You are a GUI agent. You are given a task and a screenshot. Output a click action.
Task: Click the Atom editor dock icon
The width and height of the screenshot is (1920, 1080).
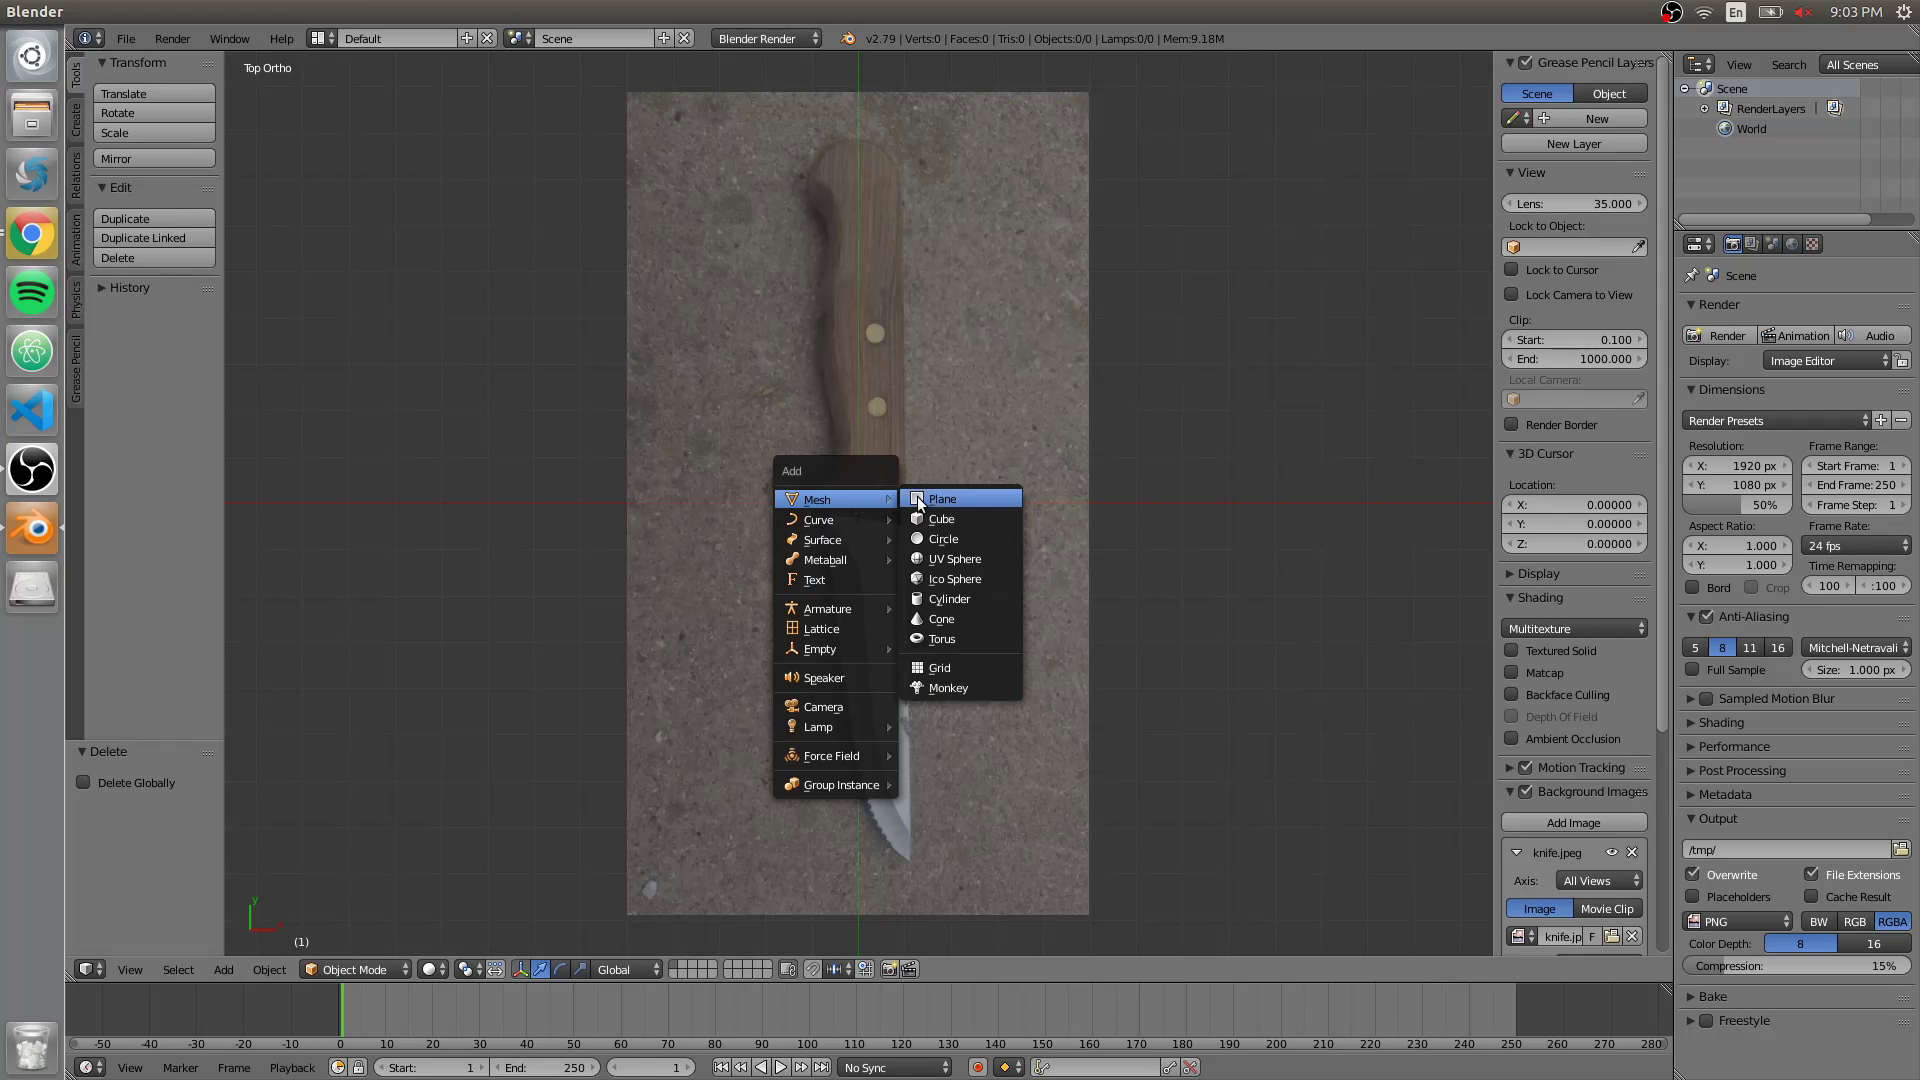tap(32, 352)
